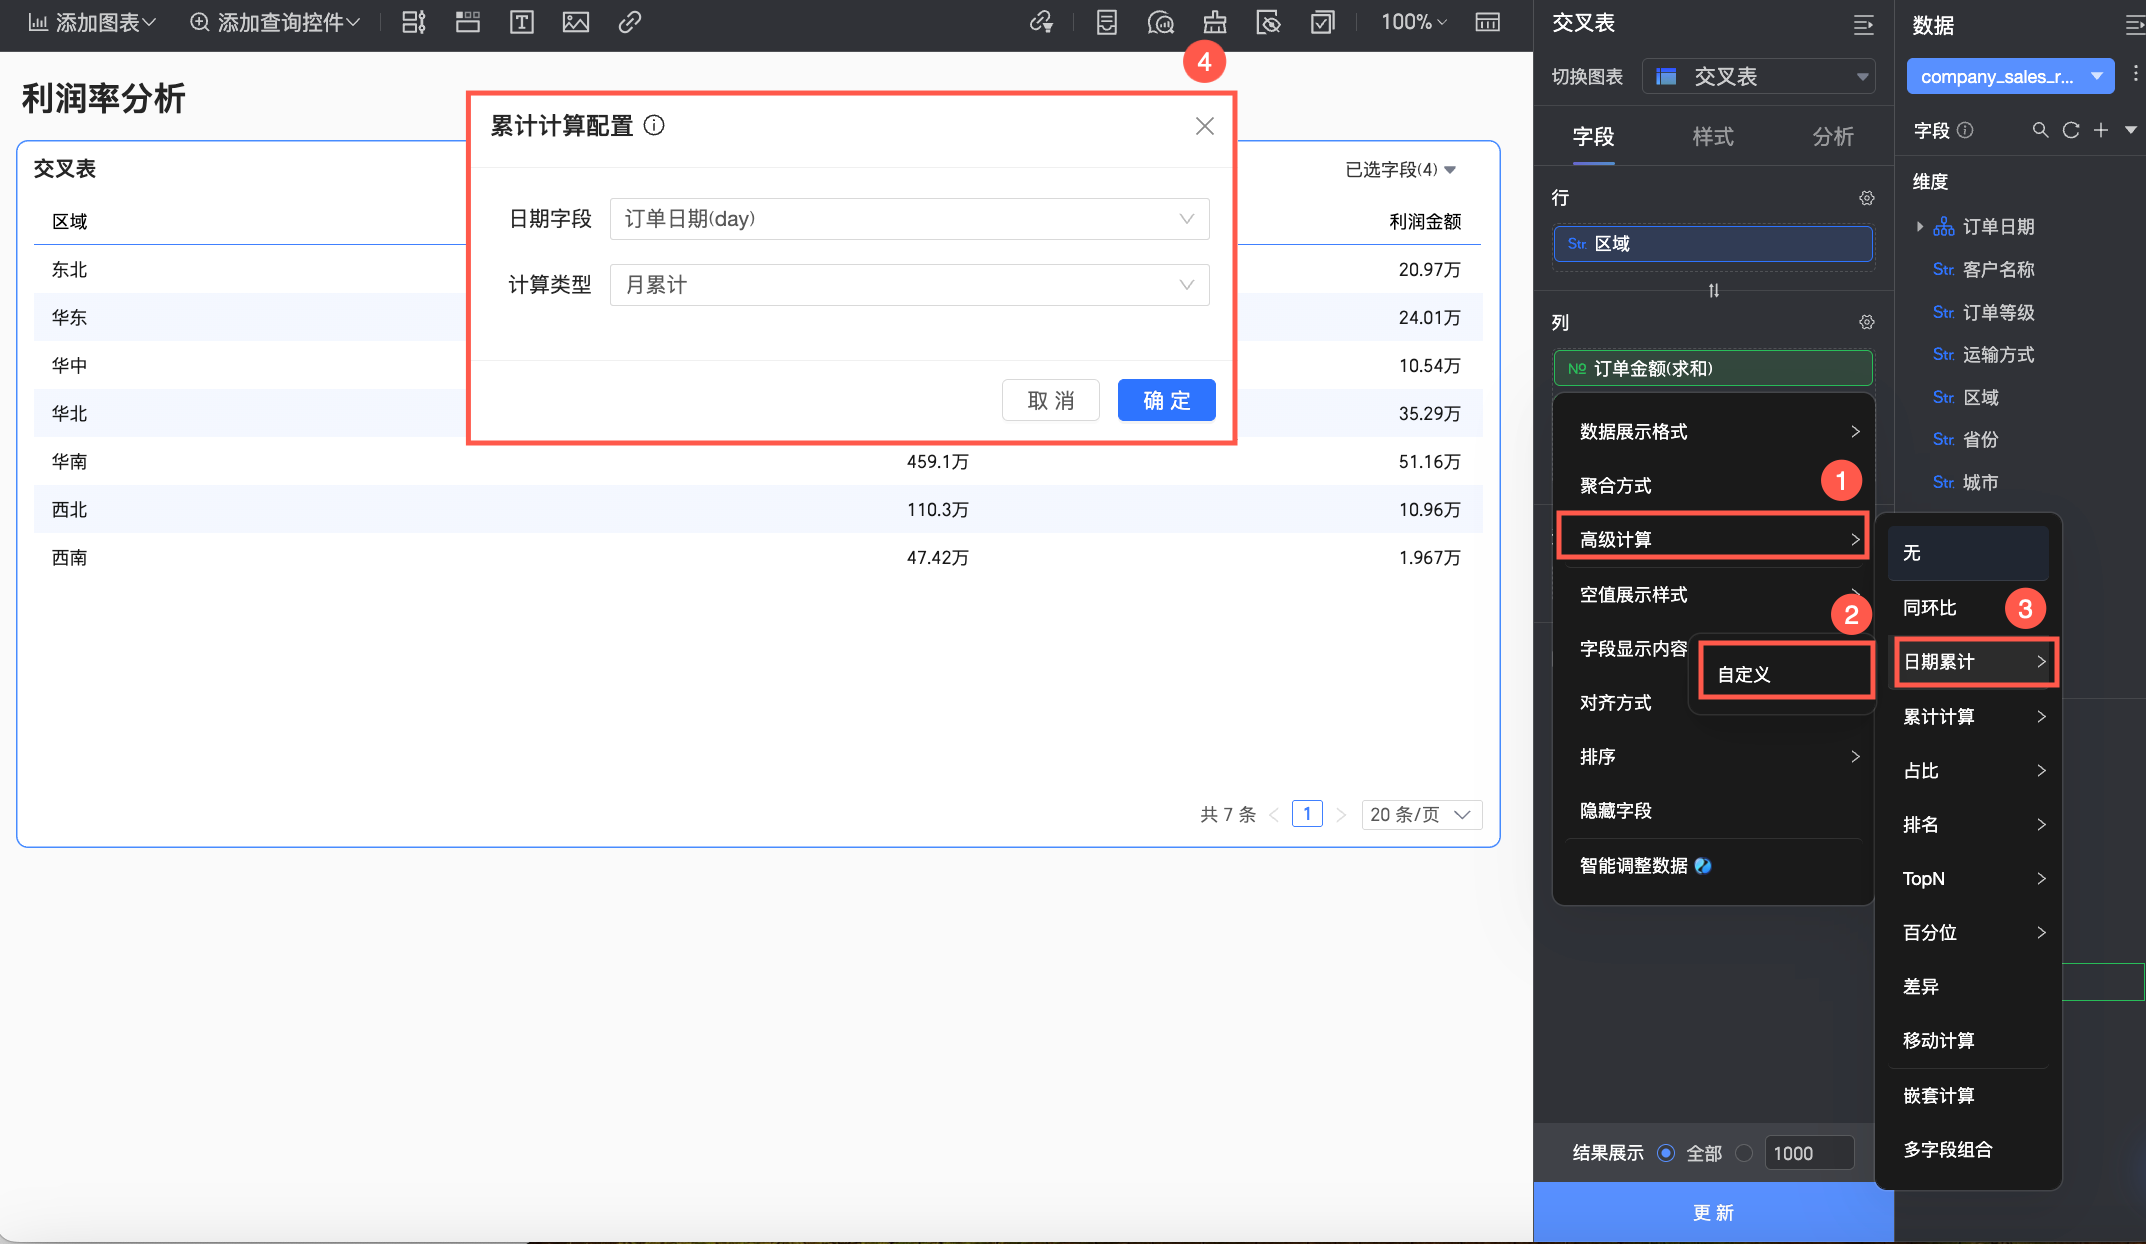The height and width of the screenshot is (1244, 2146).
Task: Click 确定 in the 累计计算配置 dialog
Action: coord(1166,400)
